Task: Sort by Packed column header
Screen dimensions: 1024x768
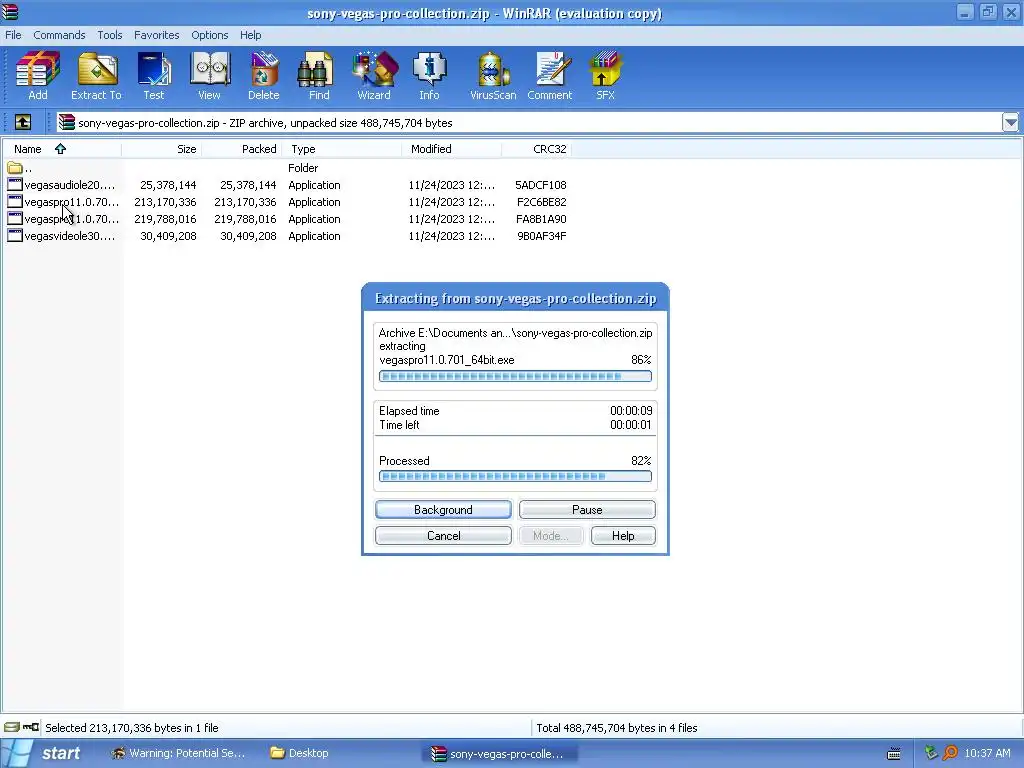Action: click(241, 149)
